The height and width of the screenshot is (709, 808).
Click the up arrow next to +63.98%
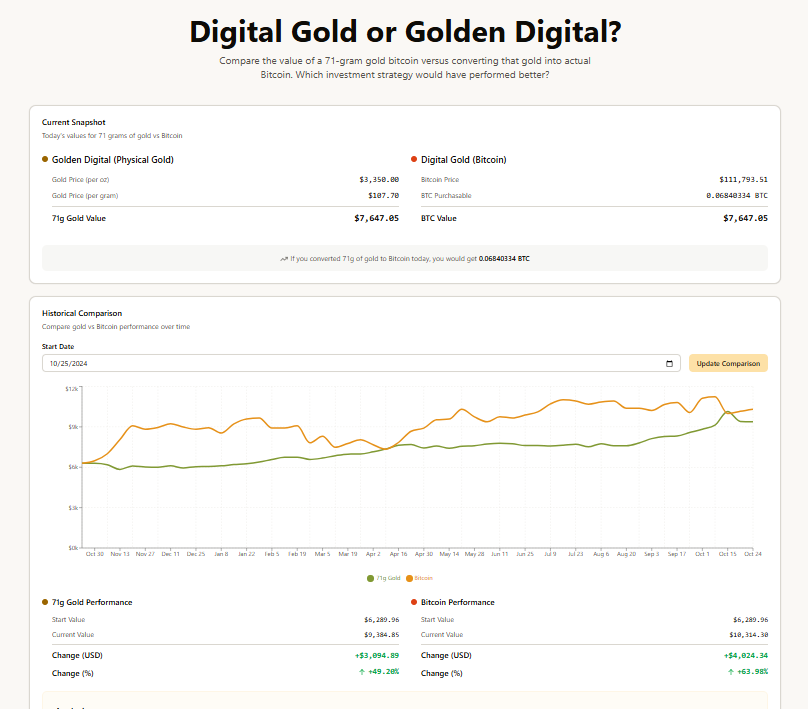click(731, 672)
